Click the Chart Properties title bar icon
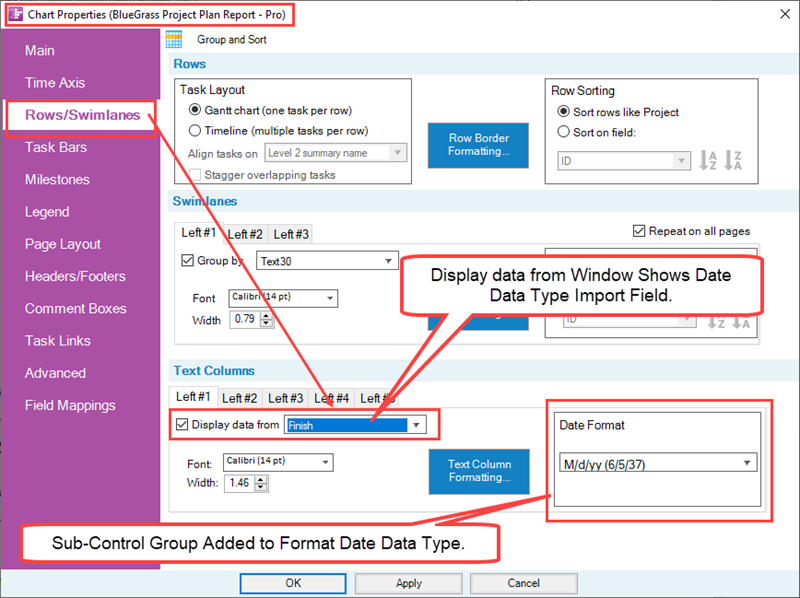This screenshot has width=800, height=598. pyautogui.click(x=14, y=14)
